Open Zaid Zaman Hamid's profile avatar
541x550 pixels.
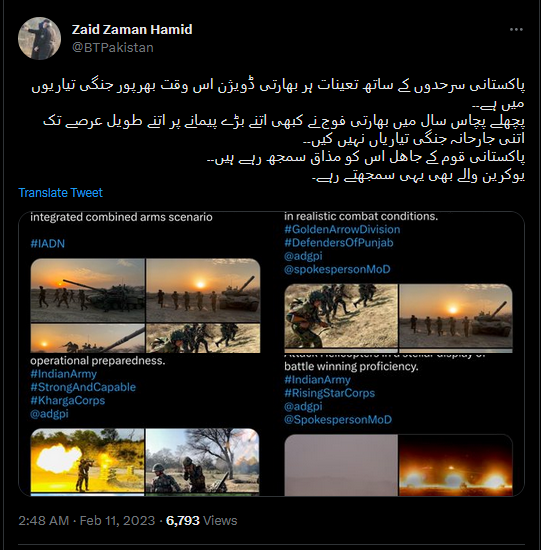pyautogui.click(x=39, y=38)
